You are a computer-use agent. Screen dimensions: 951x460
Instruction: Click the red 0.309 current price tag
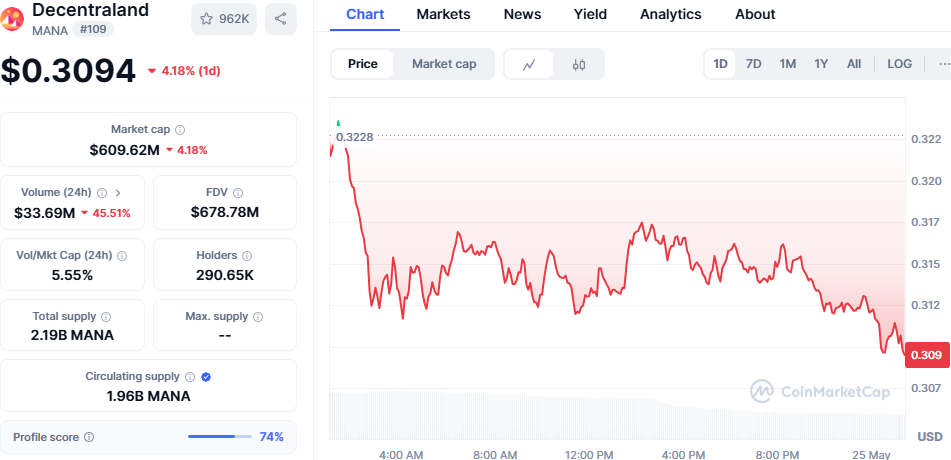tap(927, 355)
